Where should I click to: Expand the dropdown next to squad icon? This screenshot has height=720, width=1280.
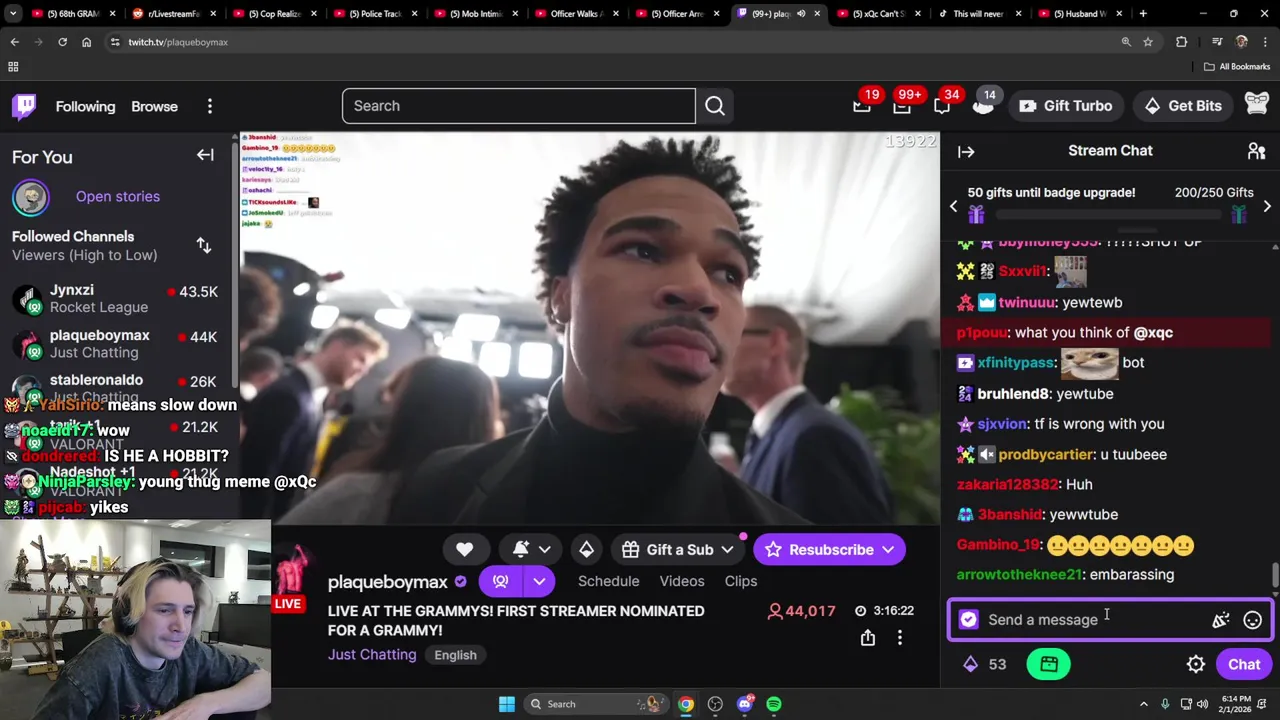point(539,581)
